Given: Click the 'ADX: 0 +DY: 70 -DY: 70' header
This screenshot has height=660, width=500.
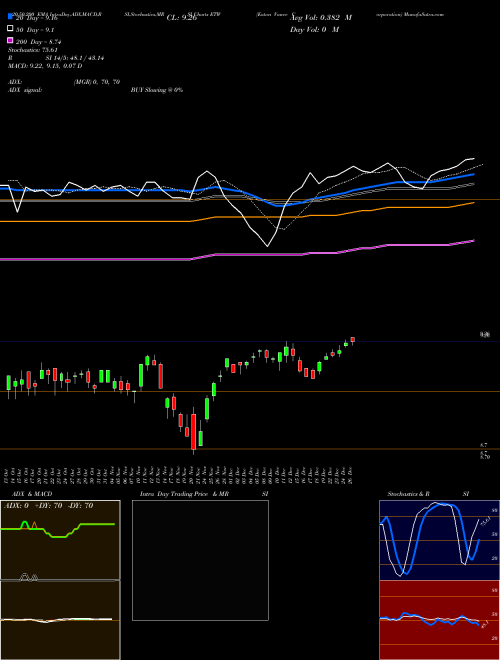Looking at the screenshot, I should coord(48,506).
